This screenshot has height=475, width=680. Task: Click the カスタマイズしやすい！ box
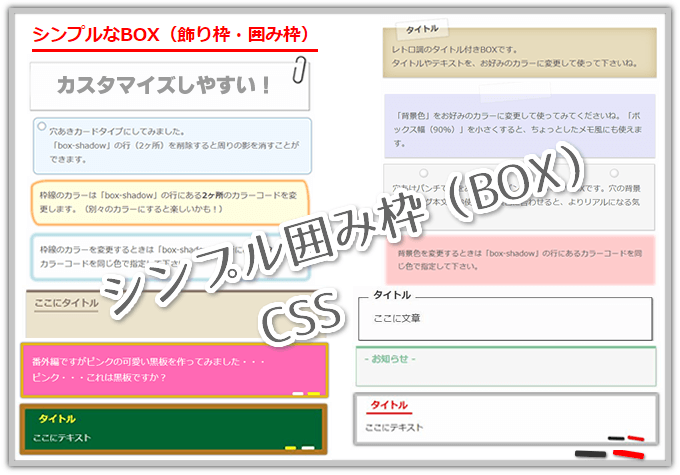click(x=165, y=86)
